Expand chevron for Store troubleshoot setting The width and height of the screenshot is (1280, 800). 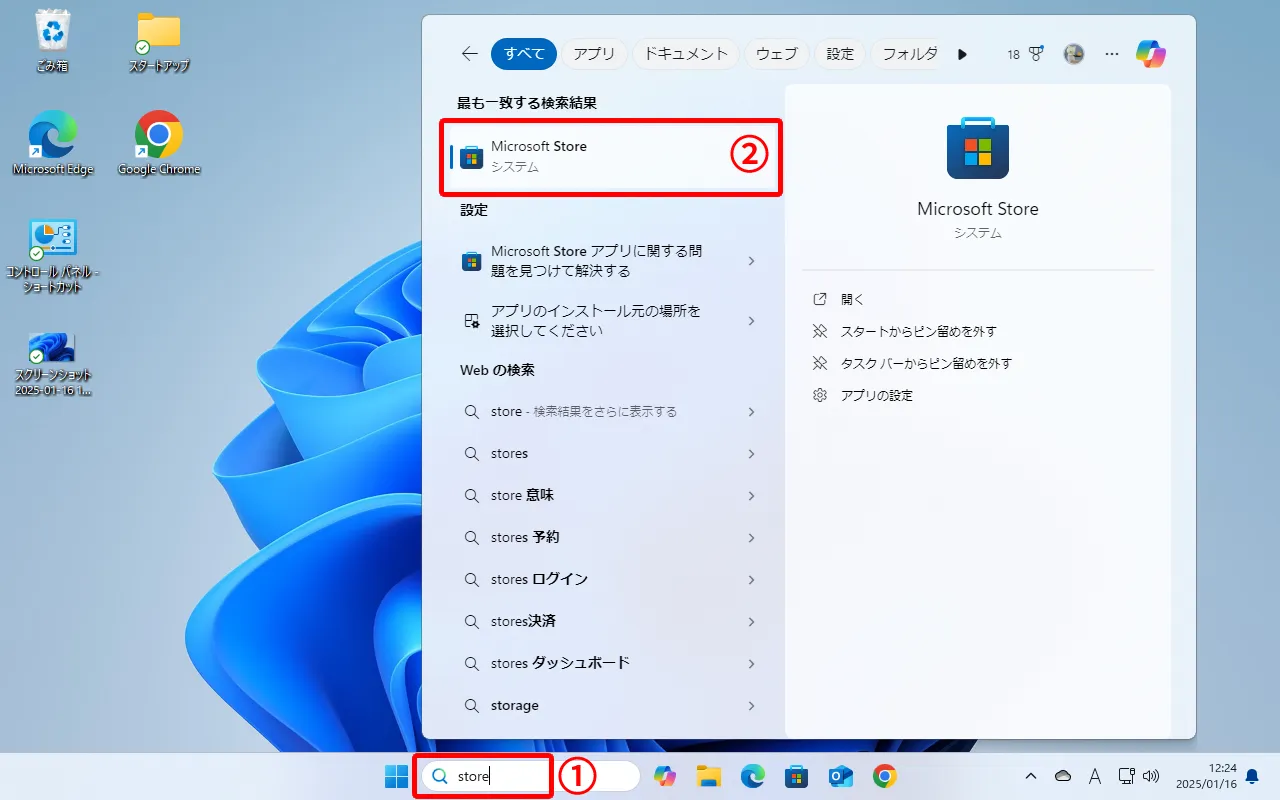pos(751,261)
